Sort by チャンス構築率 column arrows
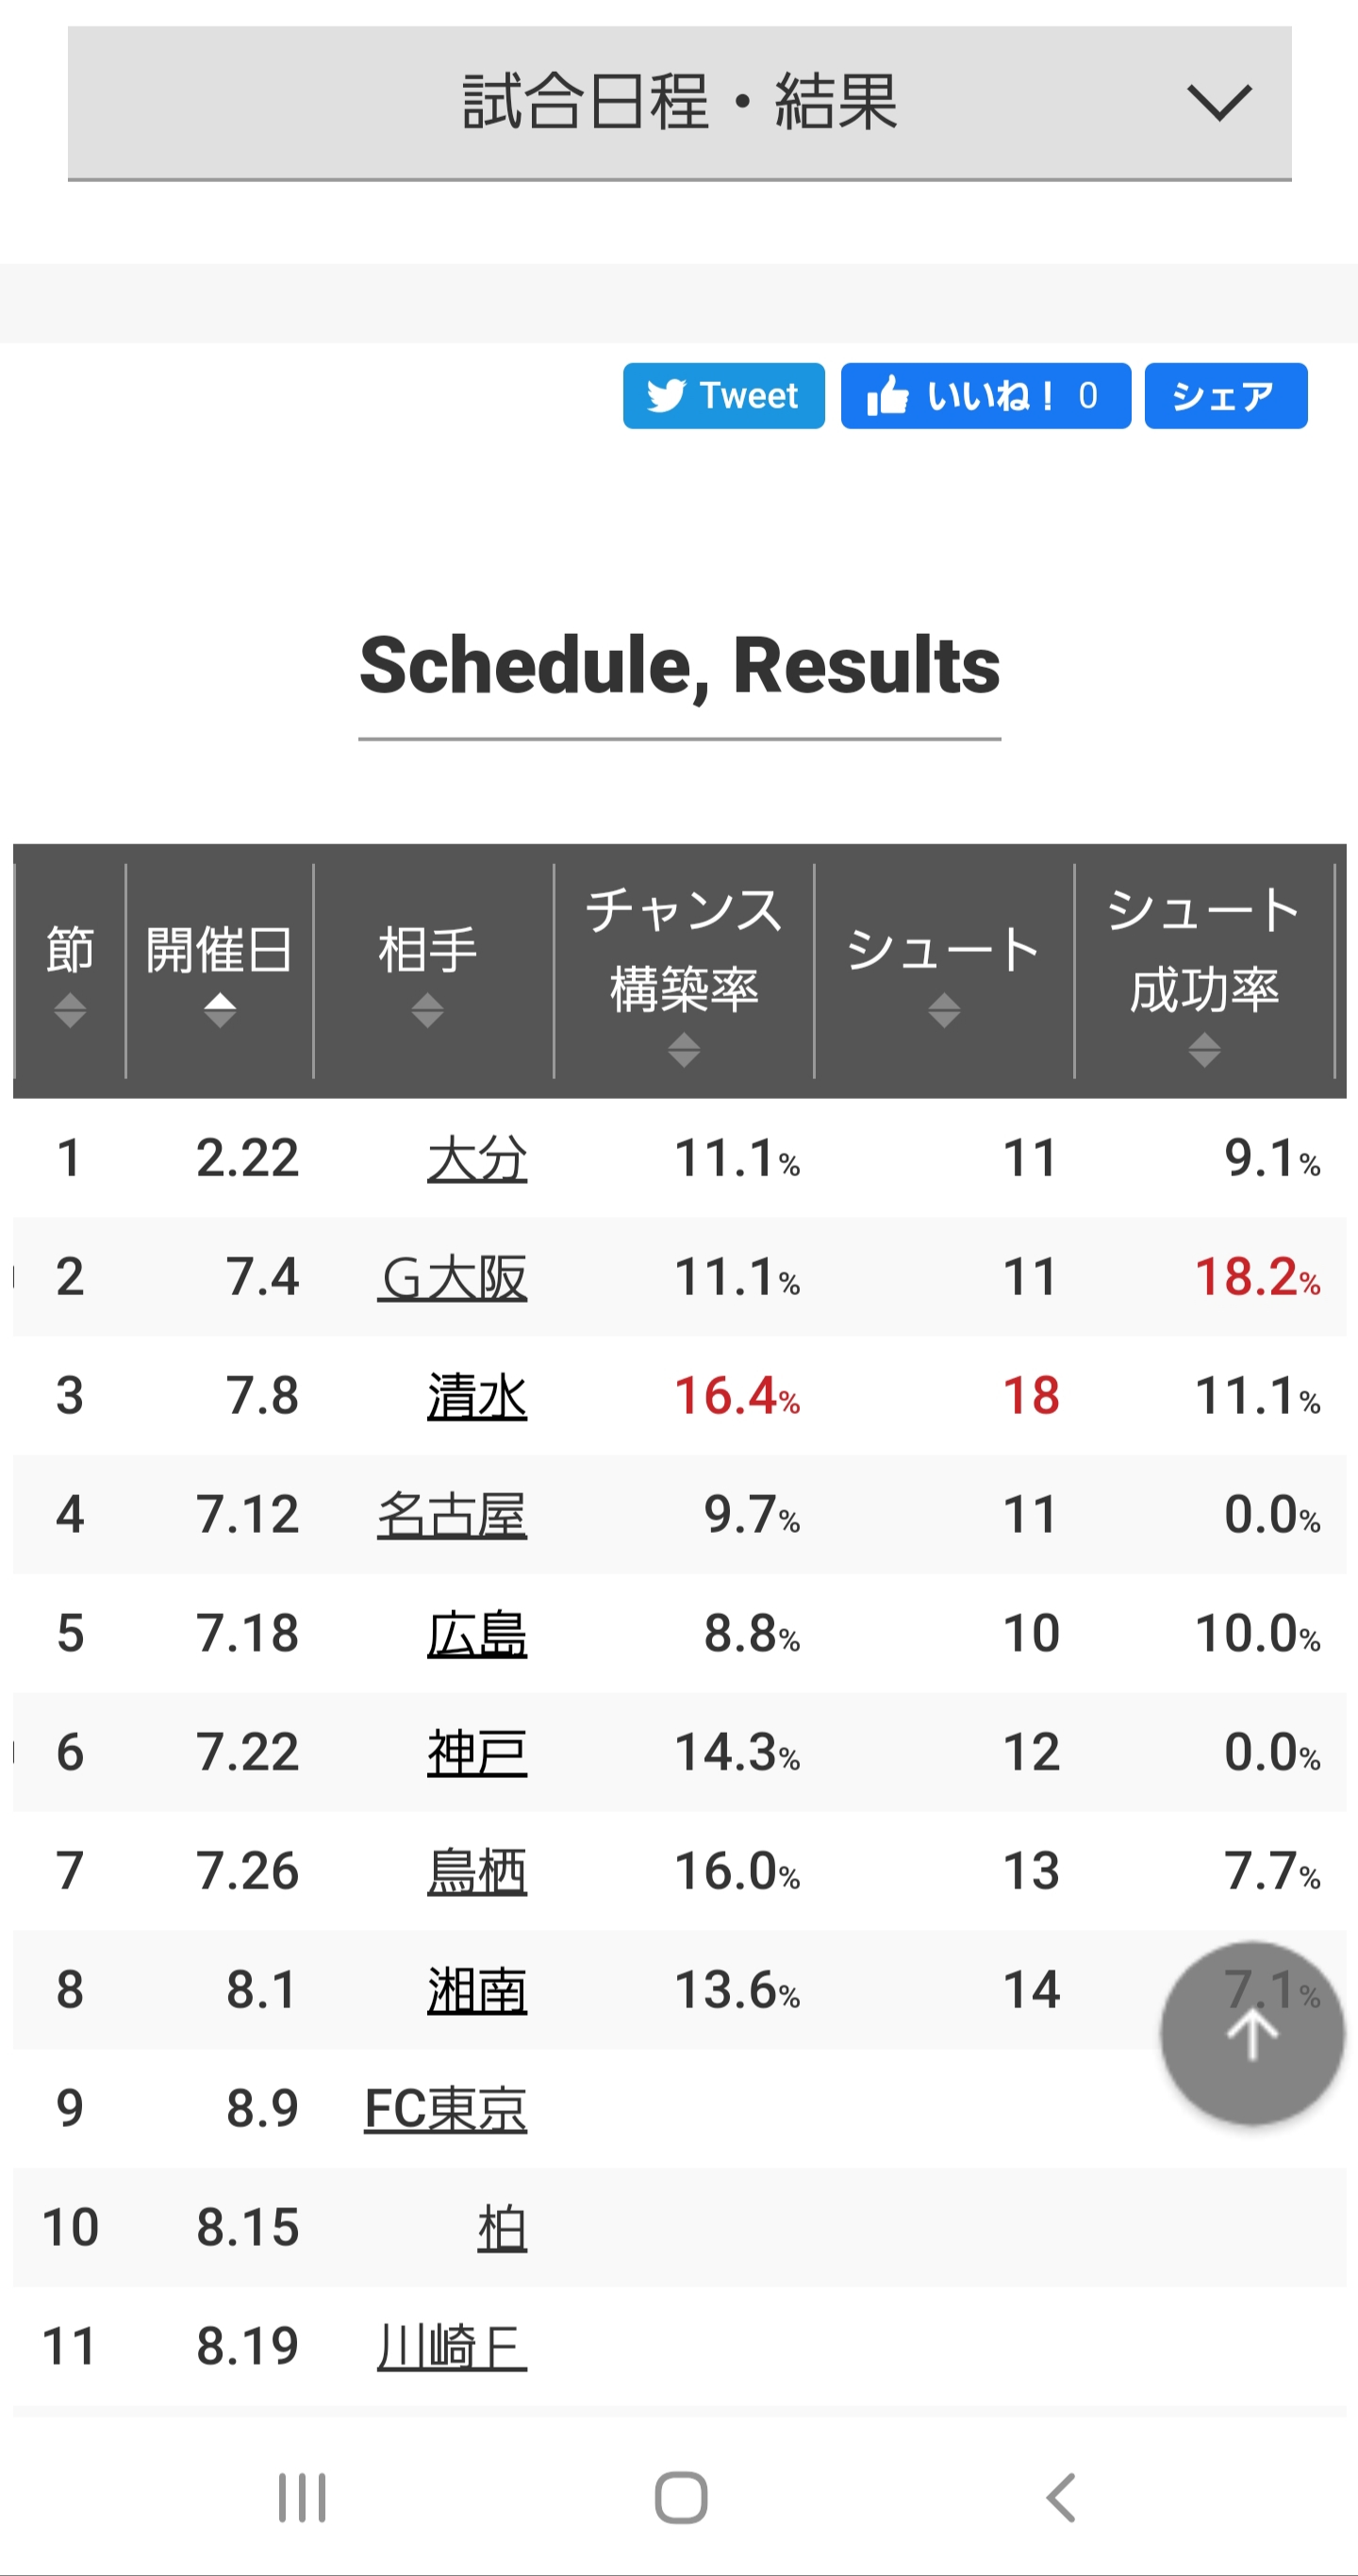Image resolution: width=1358 pixels, height=2576 pixels. 684,1049
